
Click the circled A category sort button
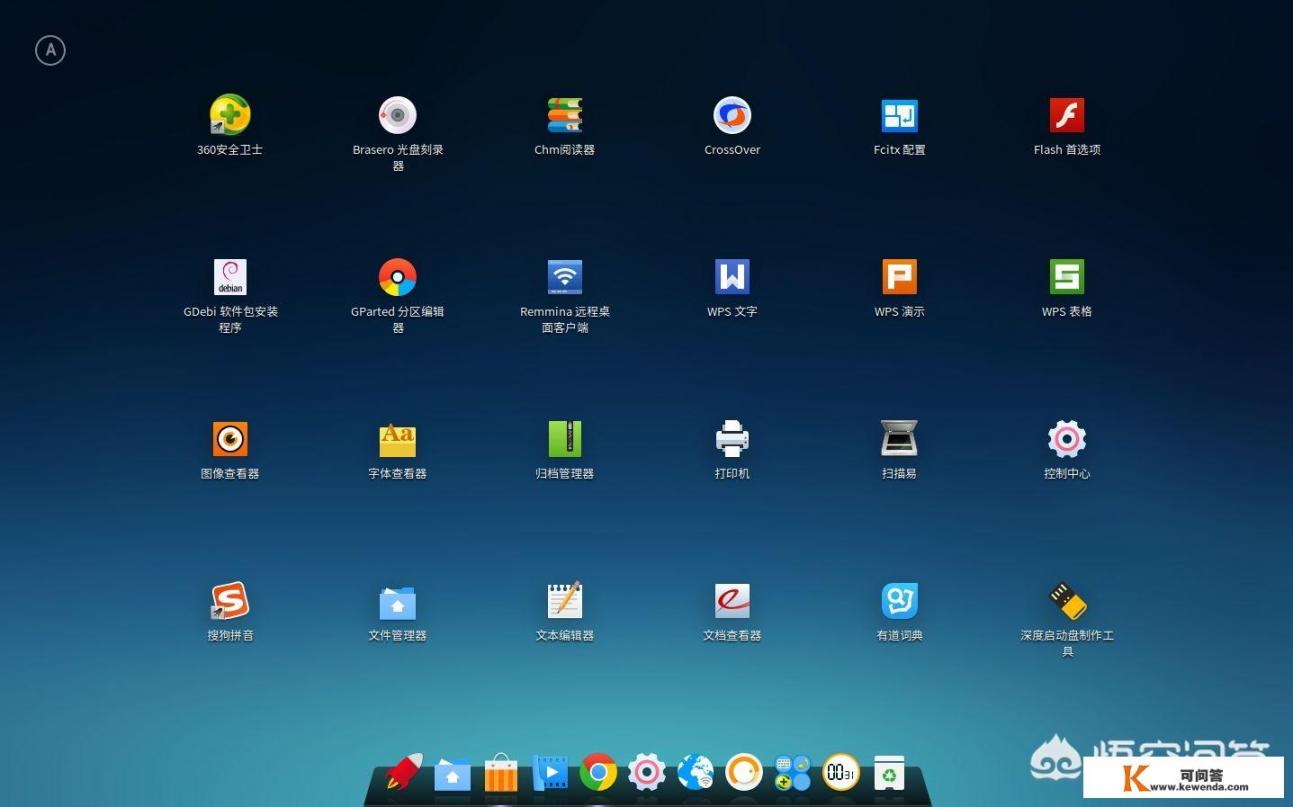pos(50,50)
